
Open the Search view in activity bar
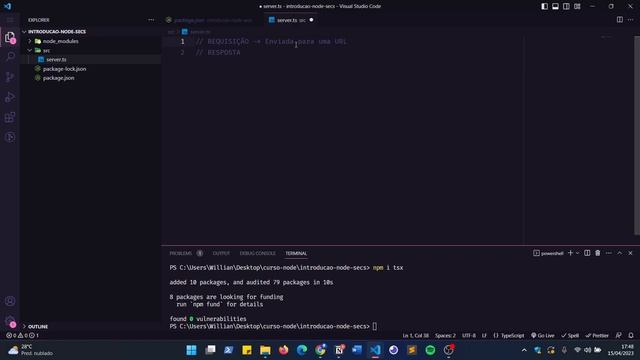[10, 56]
